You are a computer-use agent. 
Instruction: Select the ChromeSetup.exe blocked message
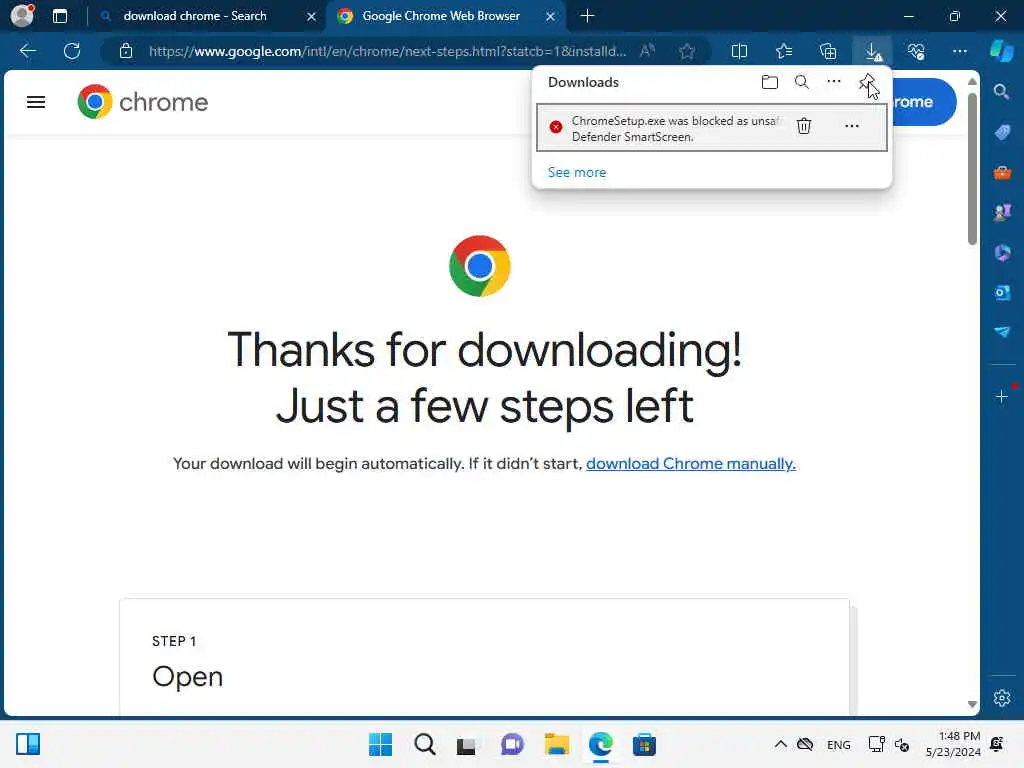pyautogui.click(x=675, y=129)
